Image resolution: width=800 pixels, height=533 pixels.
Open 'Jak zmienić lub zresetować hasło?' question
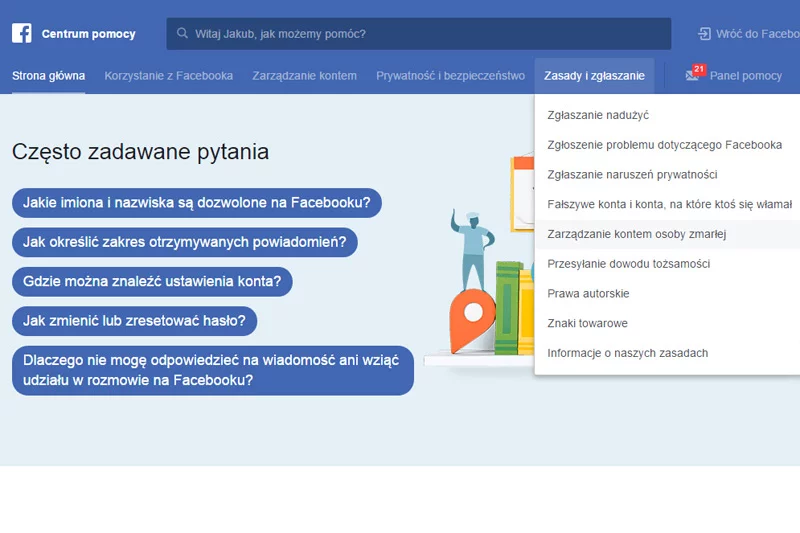pyautogui.click(x=135, y=321)
